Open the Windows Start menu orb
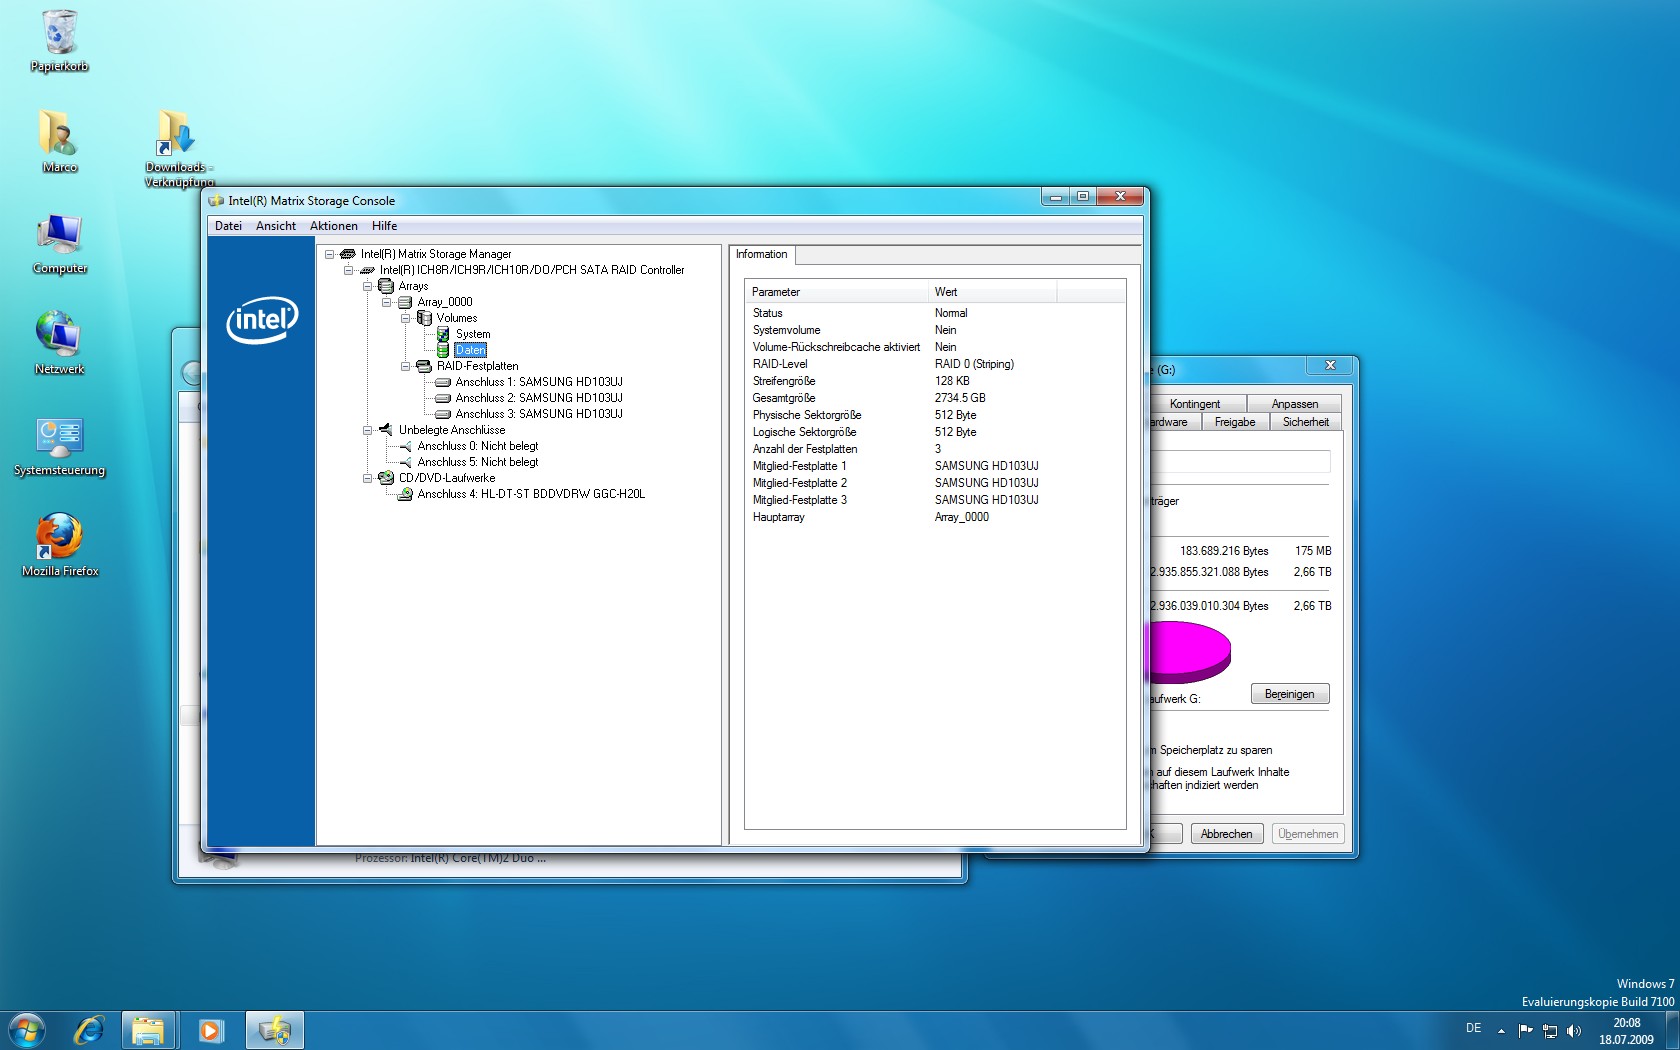This screenshot has height=1050, width=1680. (27, 1030)
